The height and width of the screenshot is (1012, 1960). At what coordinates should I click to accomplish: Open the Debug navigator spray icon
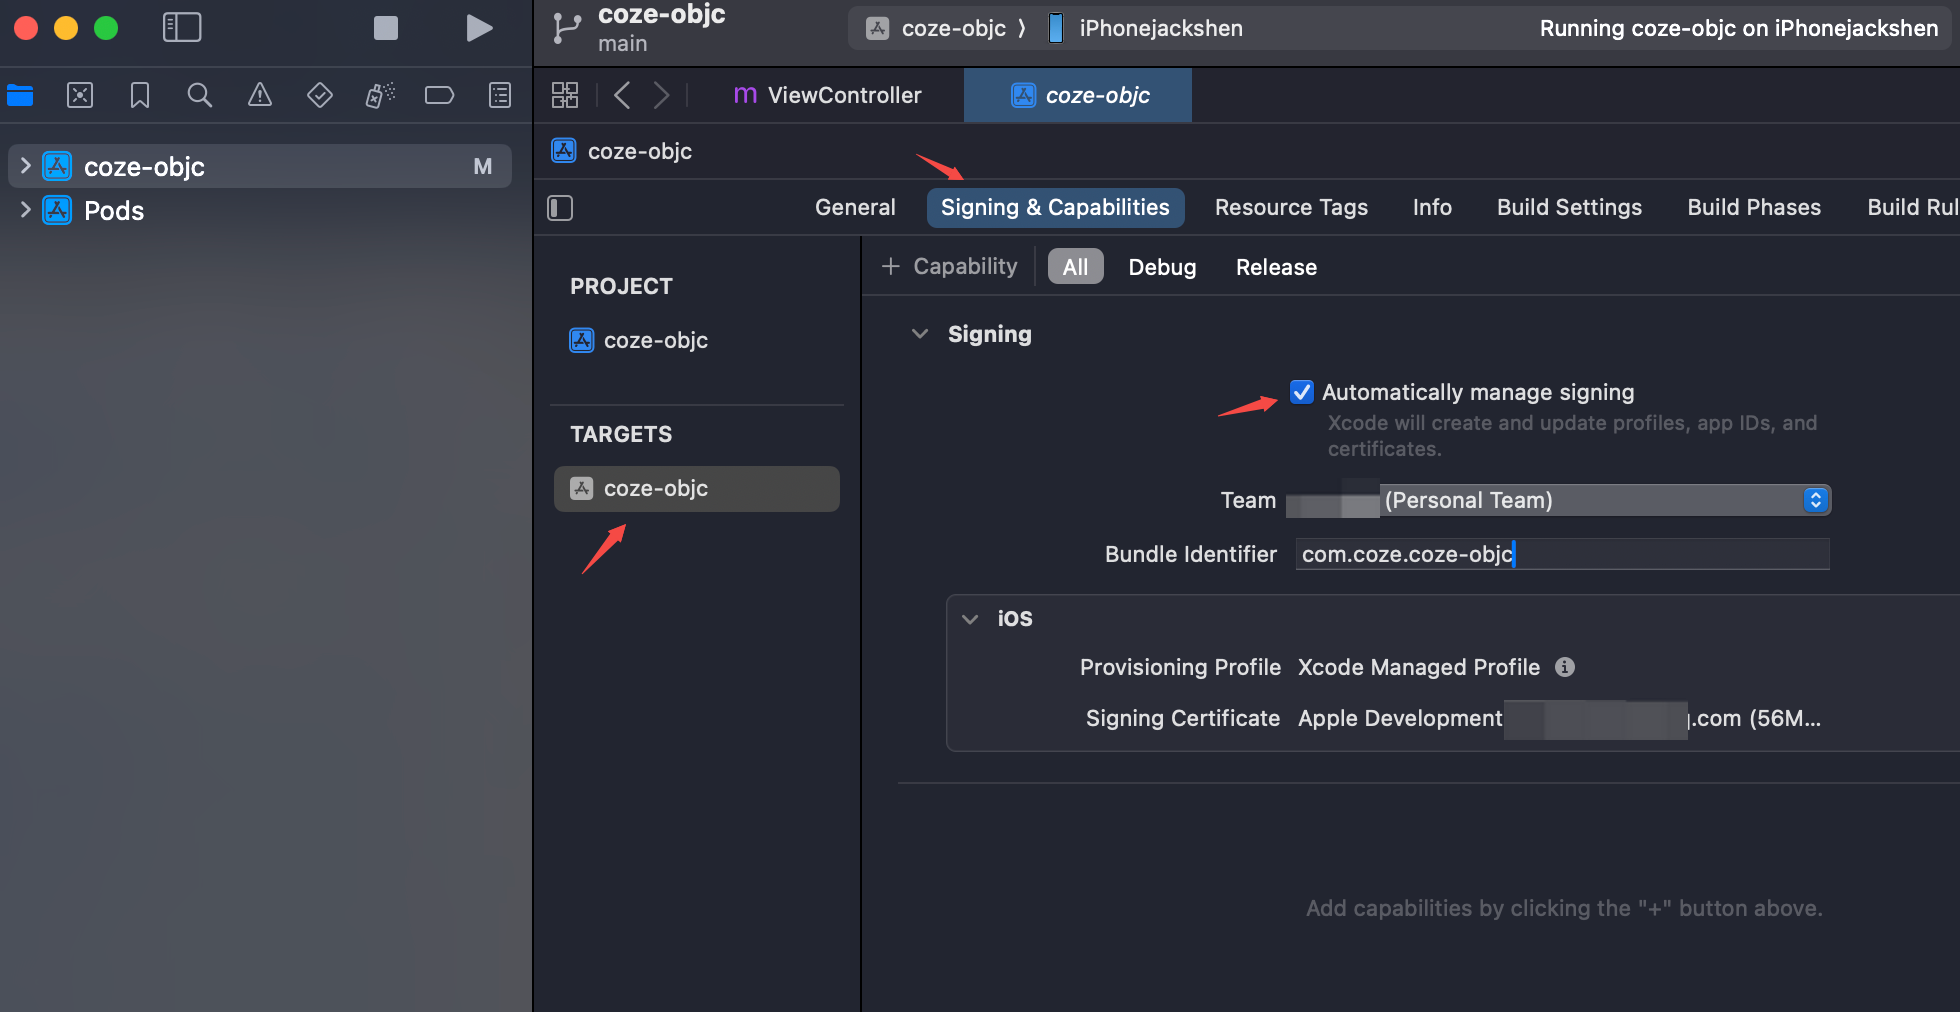coord(380,95)
